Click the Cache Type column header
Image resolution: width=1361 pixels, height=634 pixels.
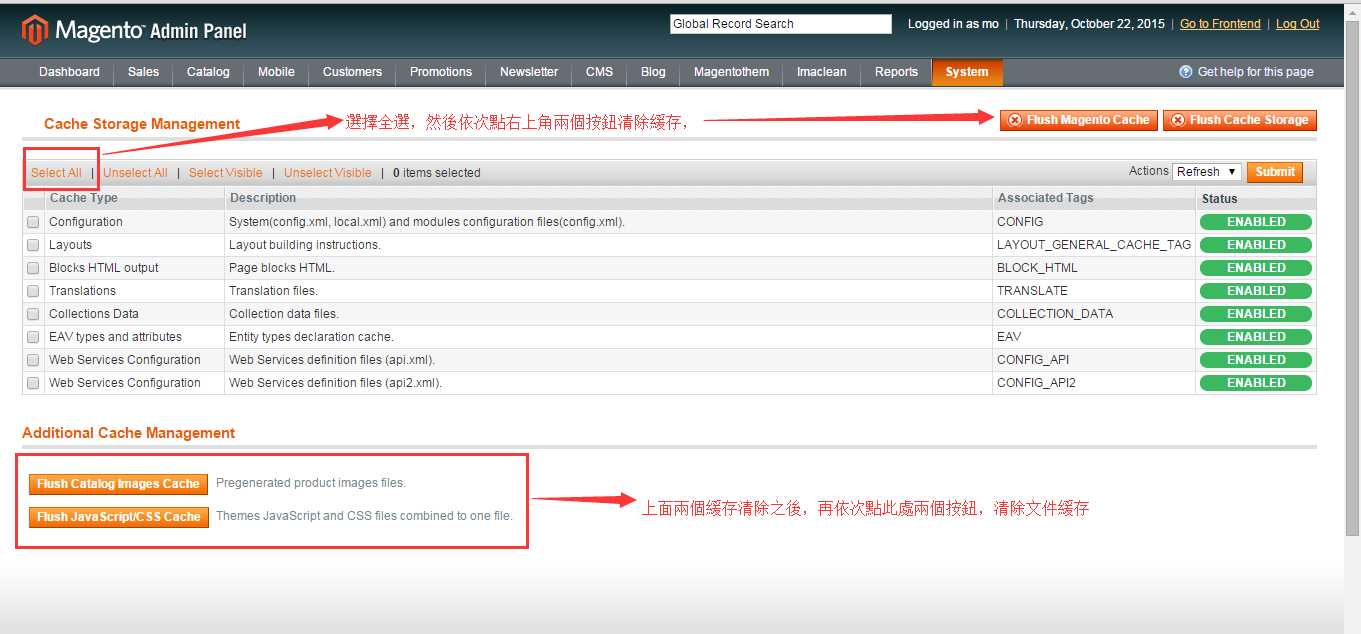coord(134,198)
